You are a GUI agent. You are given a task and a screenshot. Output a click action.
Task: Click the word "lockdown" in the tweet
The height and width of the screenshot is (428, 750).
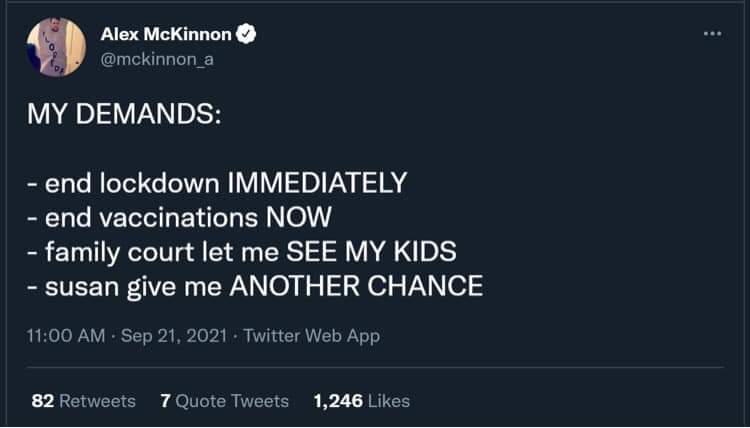159,183
